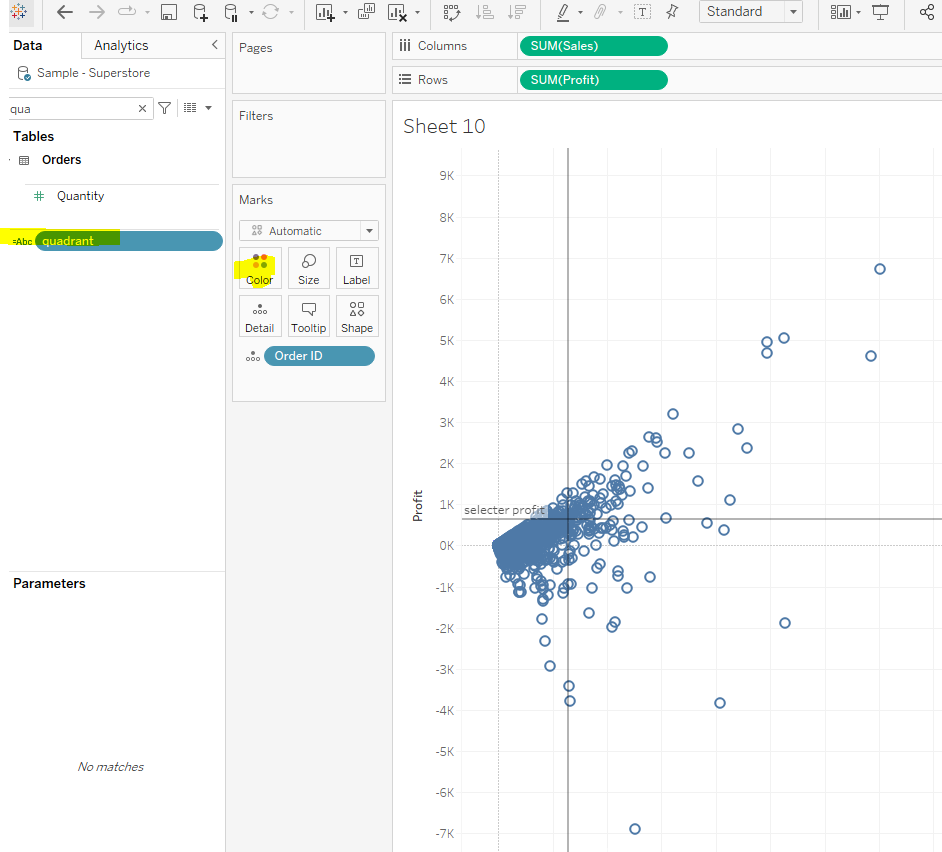
Task: Open the Automatic mark type dropdown
Action: (x=308, y=230)
